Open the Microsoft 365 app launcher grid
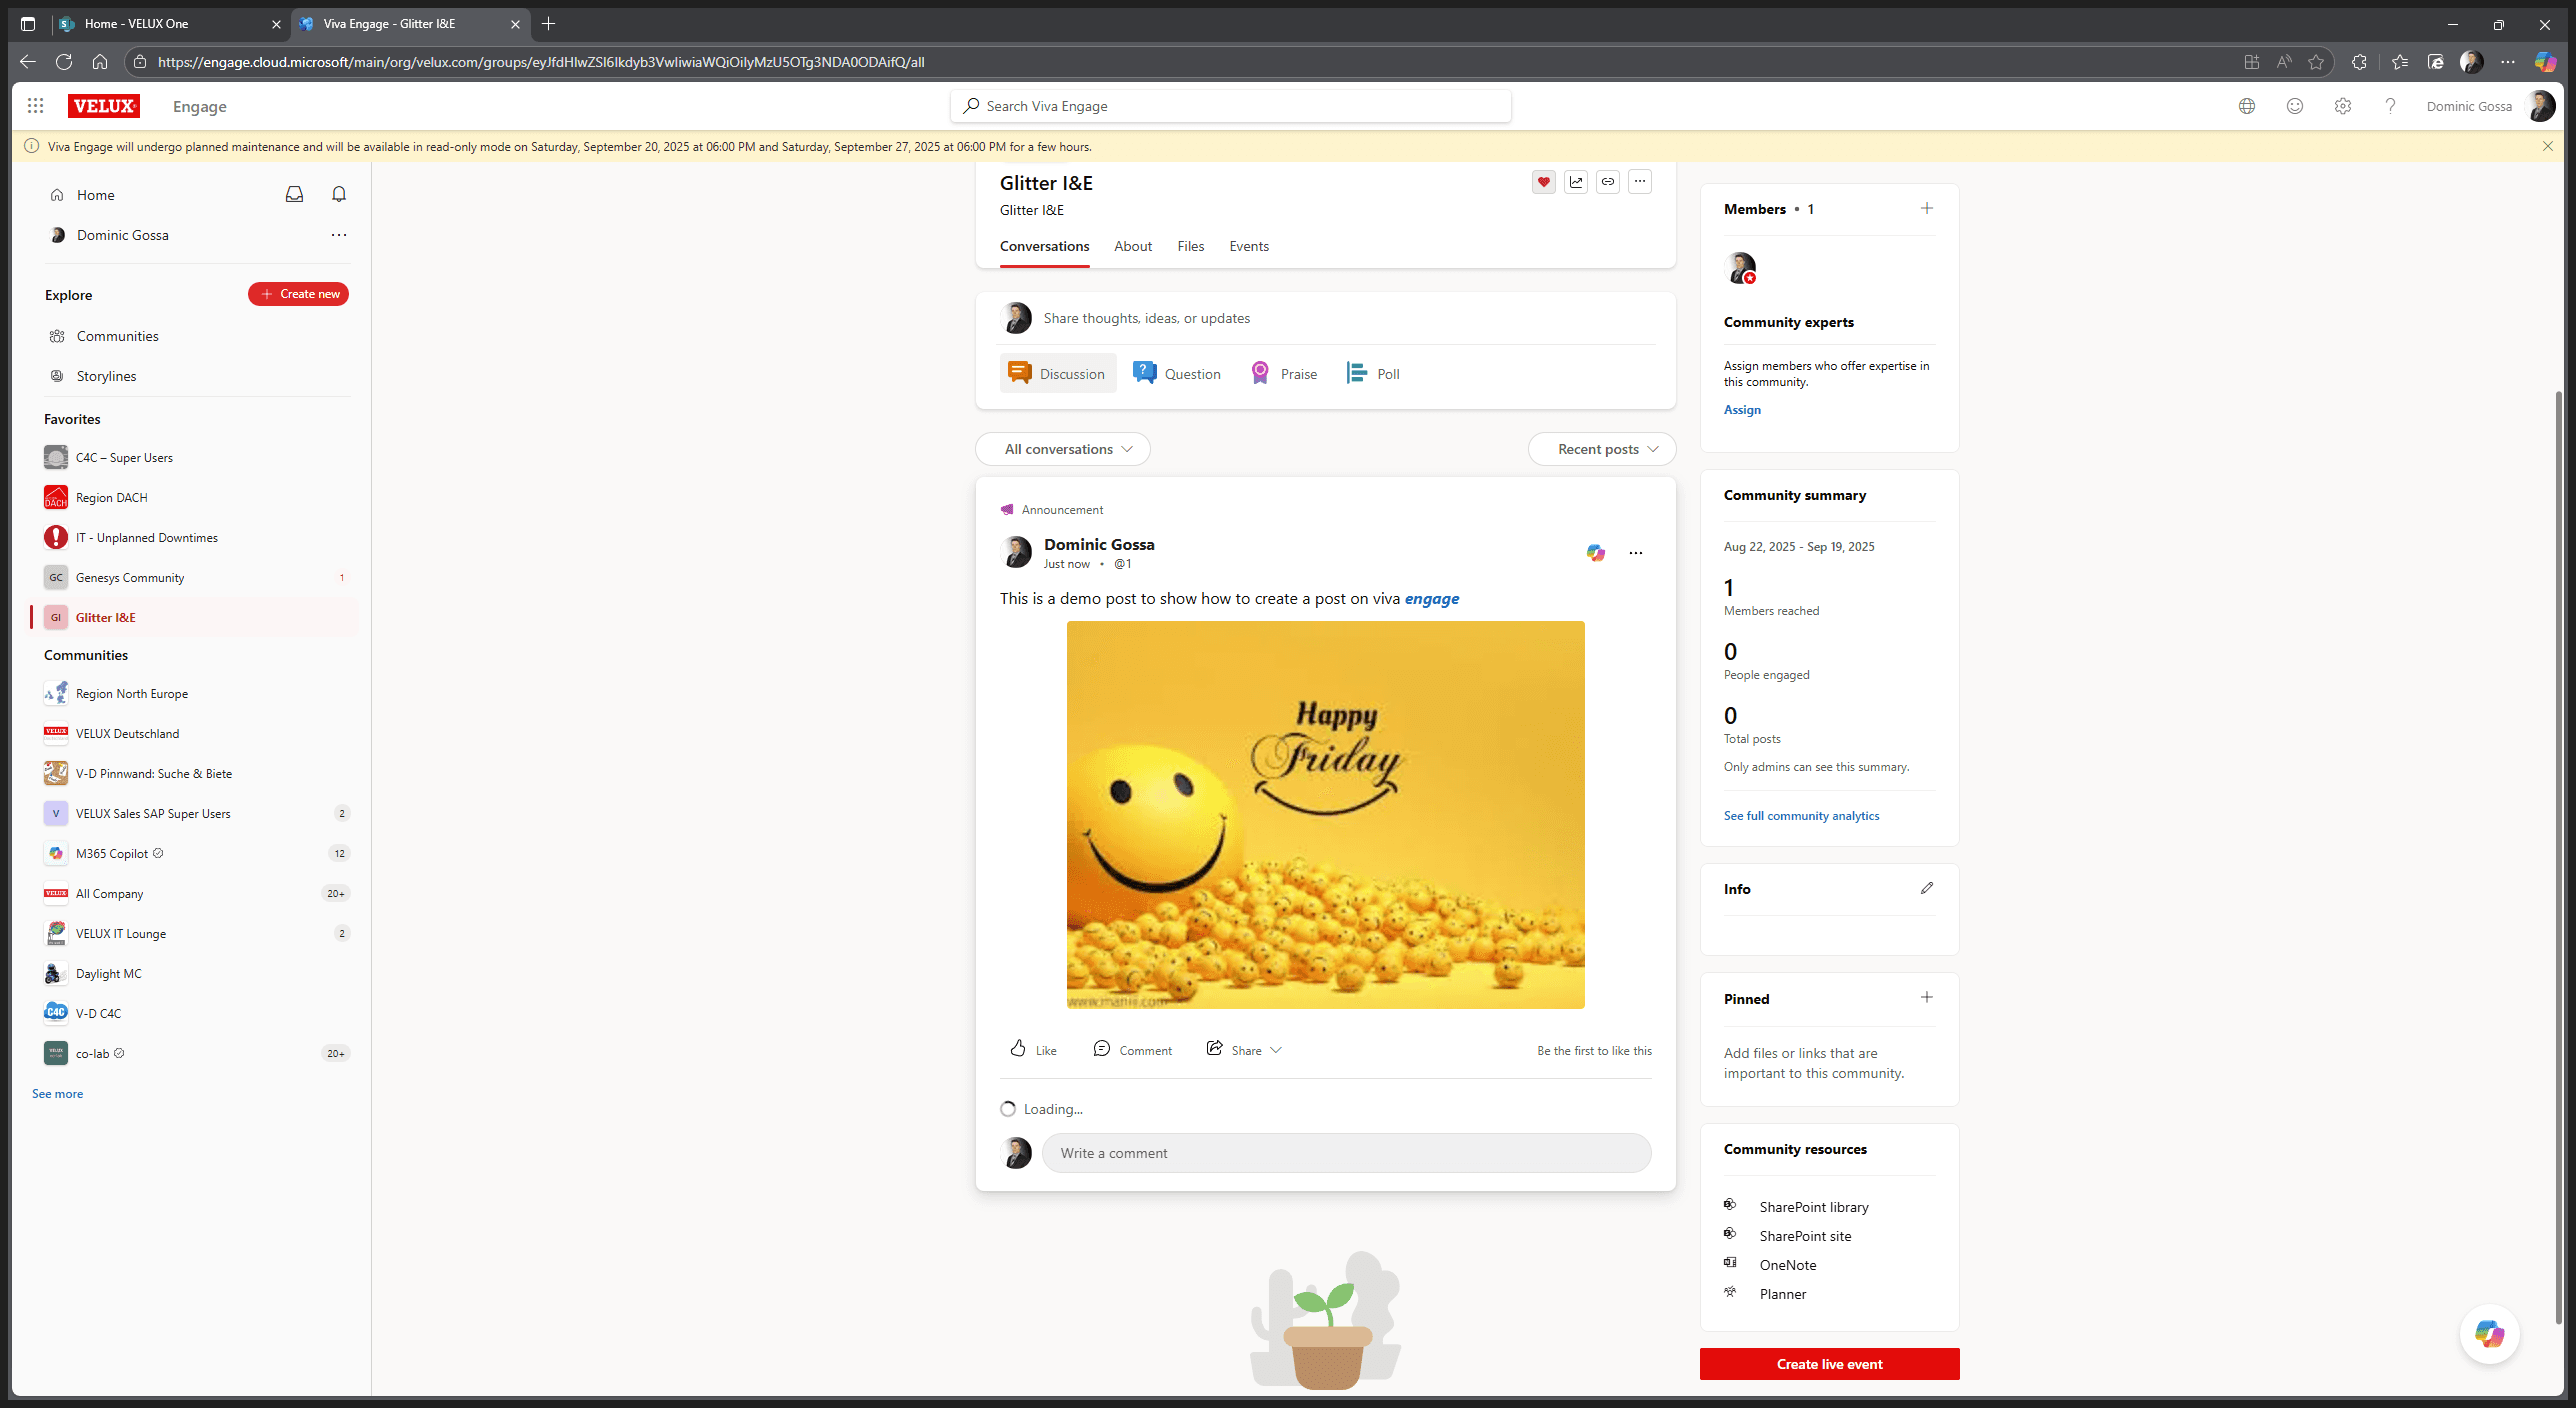 click(36, 106)
